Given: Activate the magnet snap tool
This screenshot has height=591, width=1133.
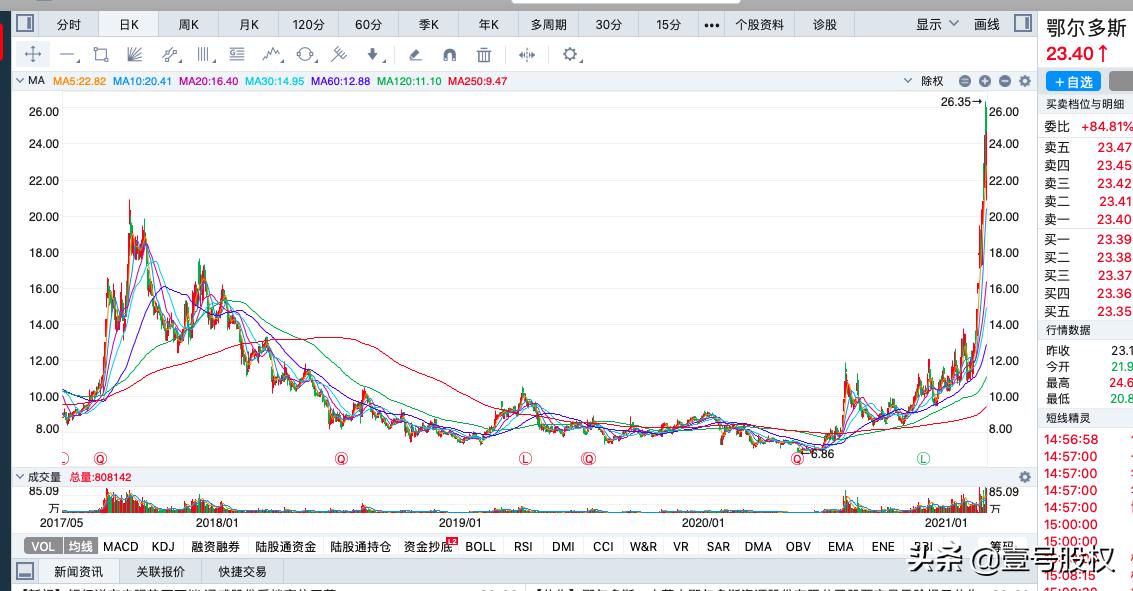Looking at the screenshot, I should [x=450, y=55].
